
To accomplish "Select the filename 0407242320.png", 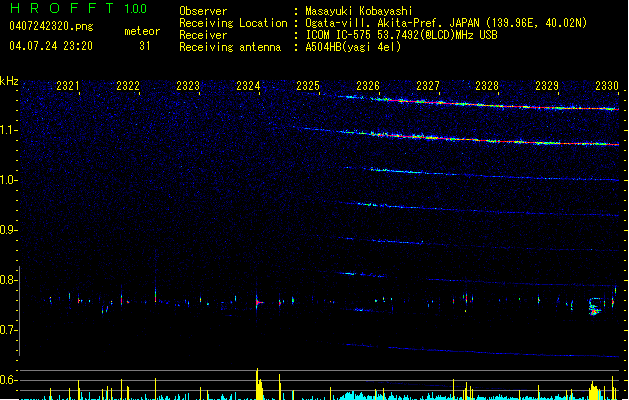I will 51,27.
